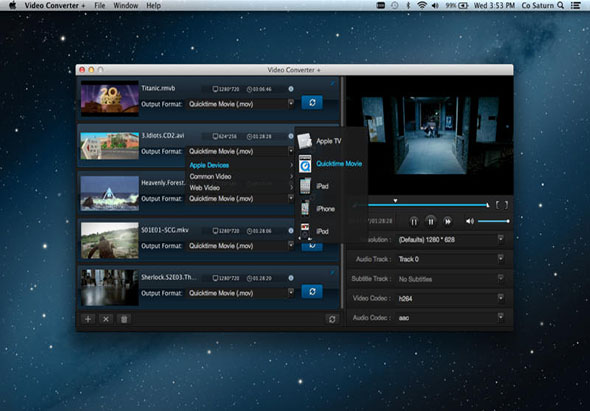
Task: Open info icon for Sherlock.S2E03 row
Action: [x=291, y=278]
